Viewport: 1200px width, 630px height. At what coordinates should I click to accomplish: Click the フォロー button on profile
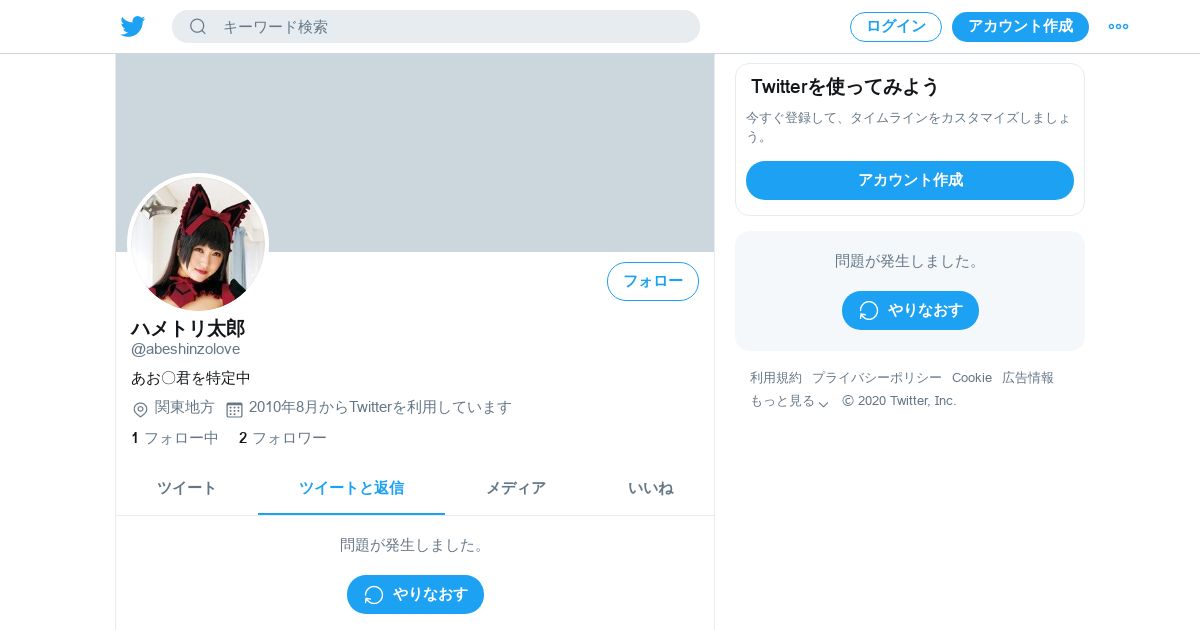click(x=653, y=281)
